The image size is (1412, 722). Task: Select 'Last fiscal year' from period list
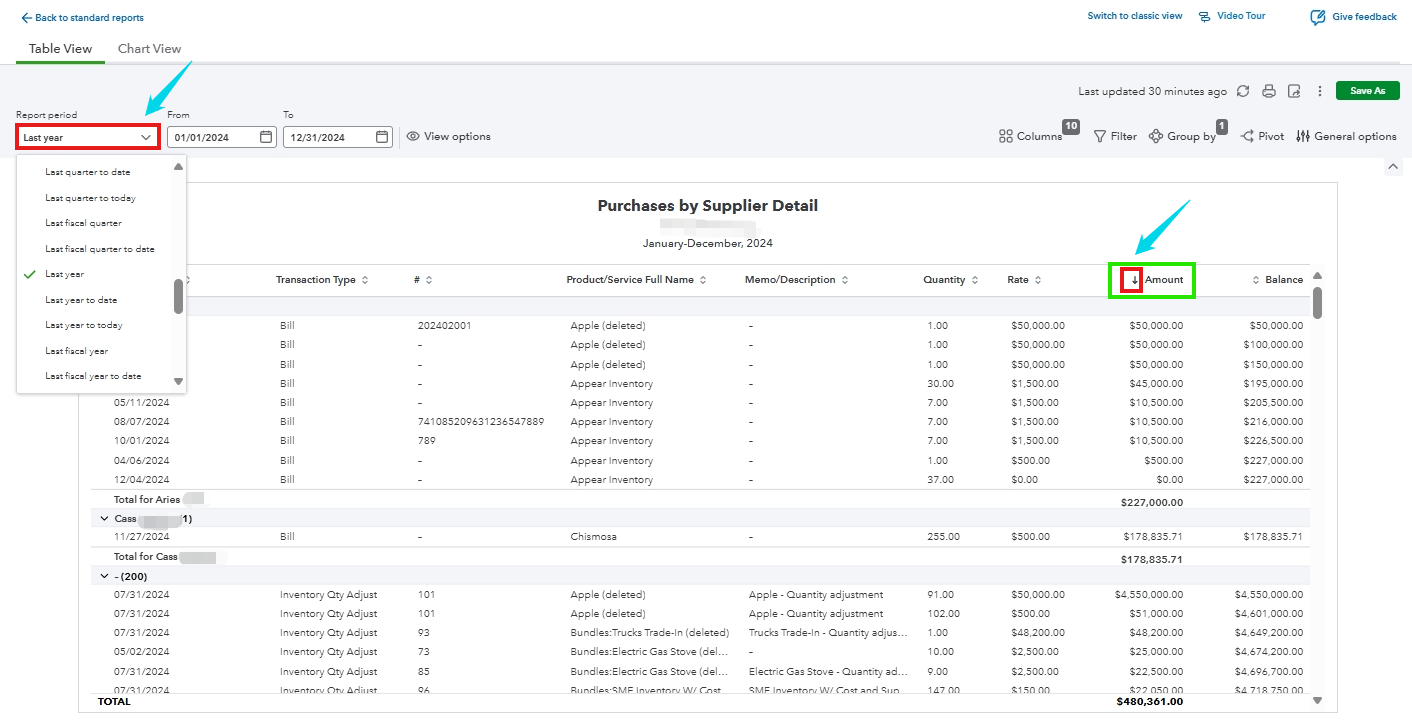point(77,351)
